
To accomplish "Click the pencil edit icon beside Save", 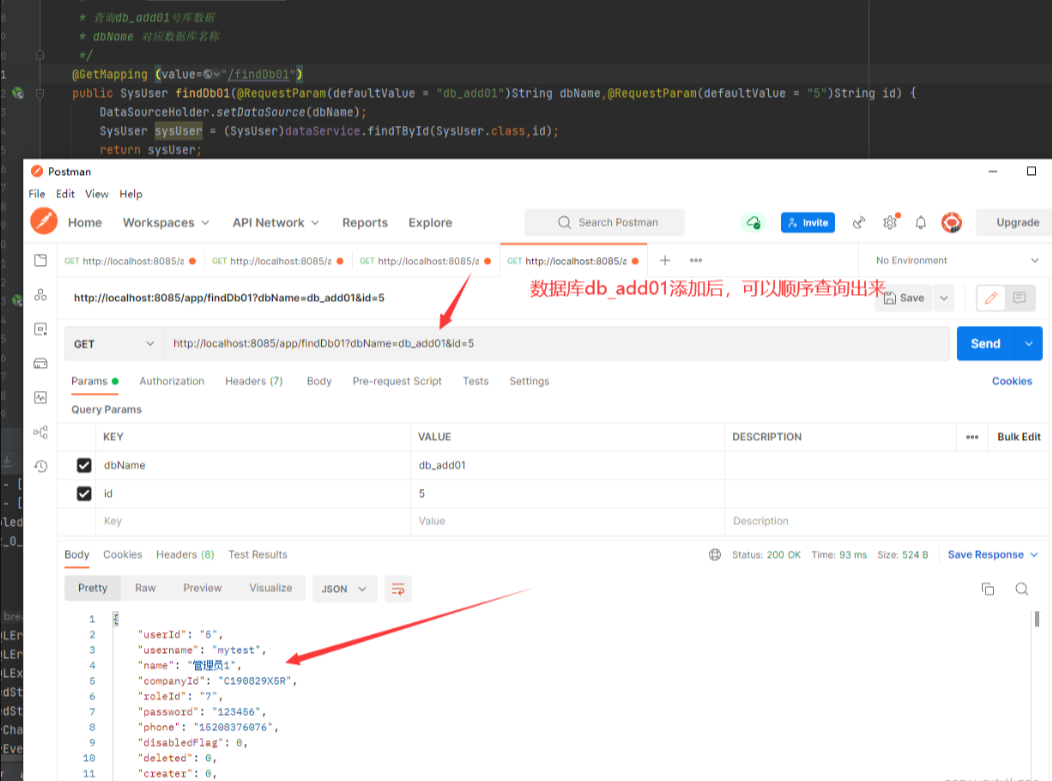I will click(x=990, y=298).
